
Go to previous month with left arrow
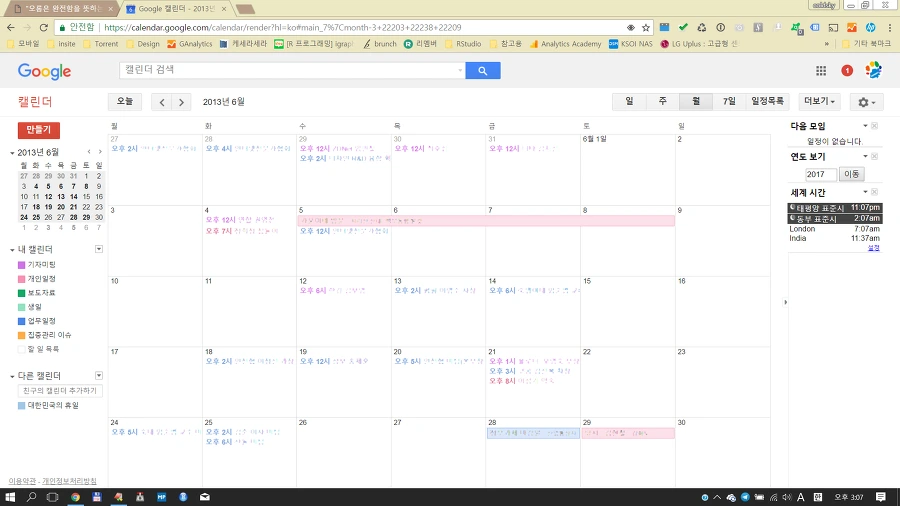(162, 102)
